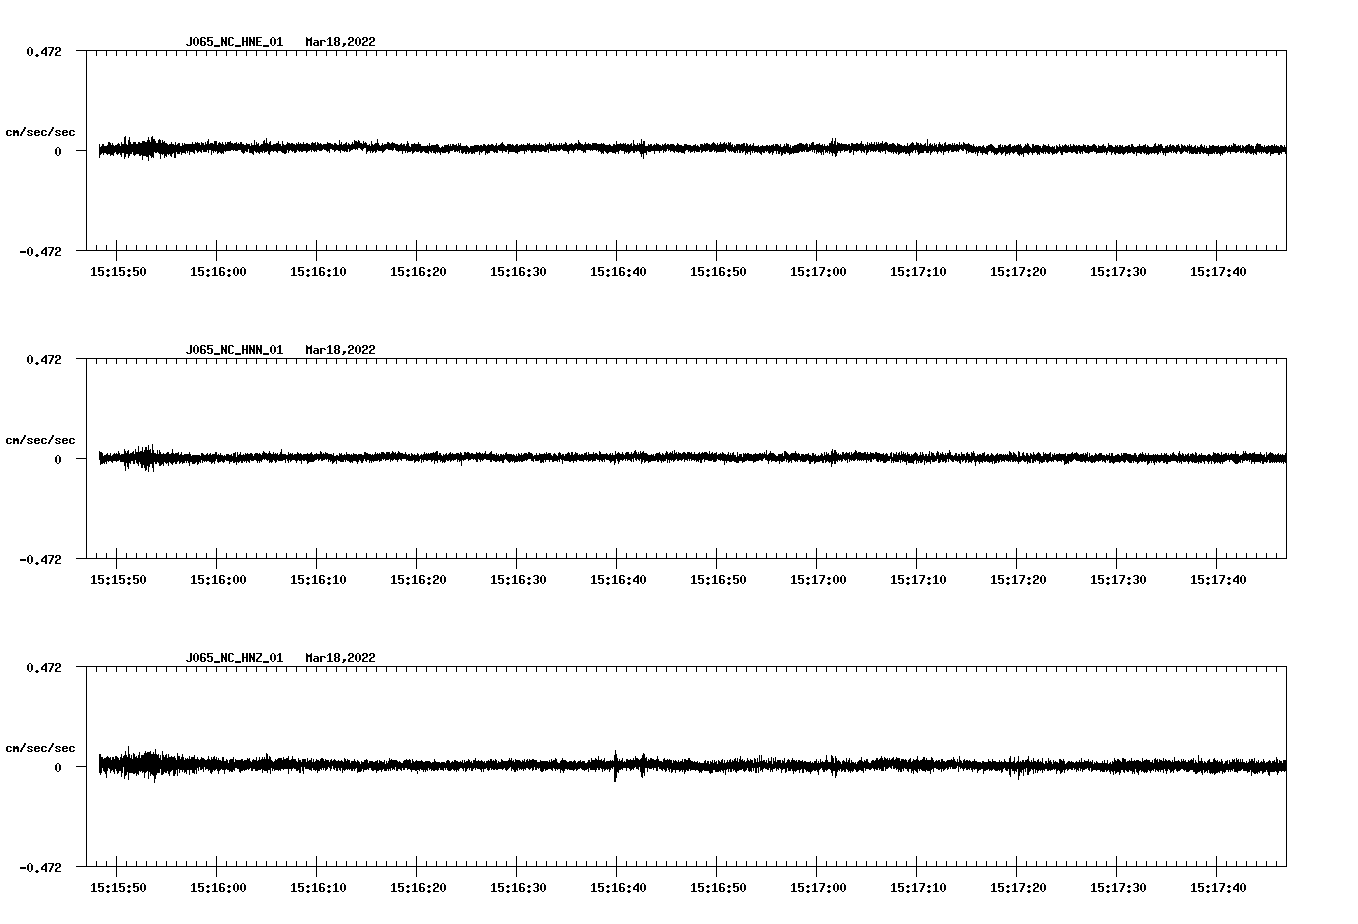Click time label 15:16:30 under HNE plot
The height and width of the screenshot is (924, 1358).
(x=518, y=272)
